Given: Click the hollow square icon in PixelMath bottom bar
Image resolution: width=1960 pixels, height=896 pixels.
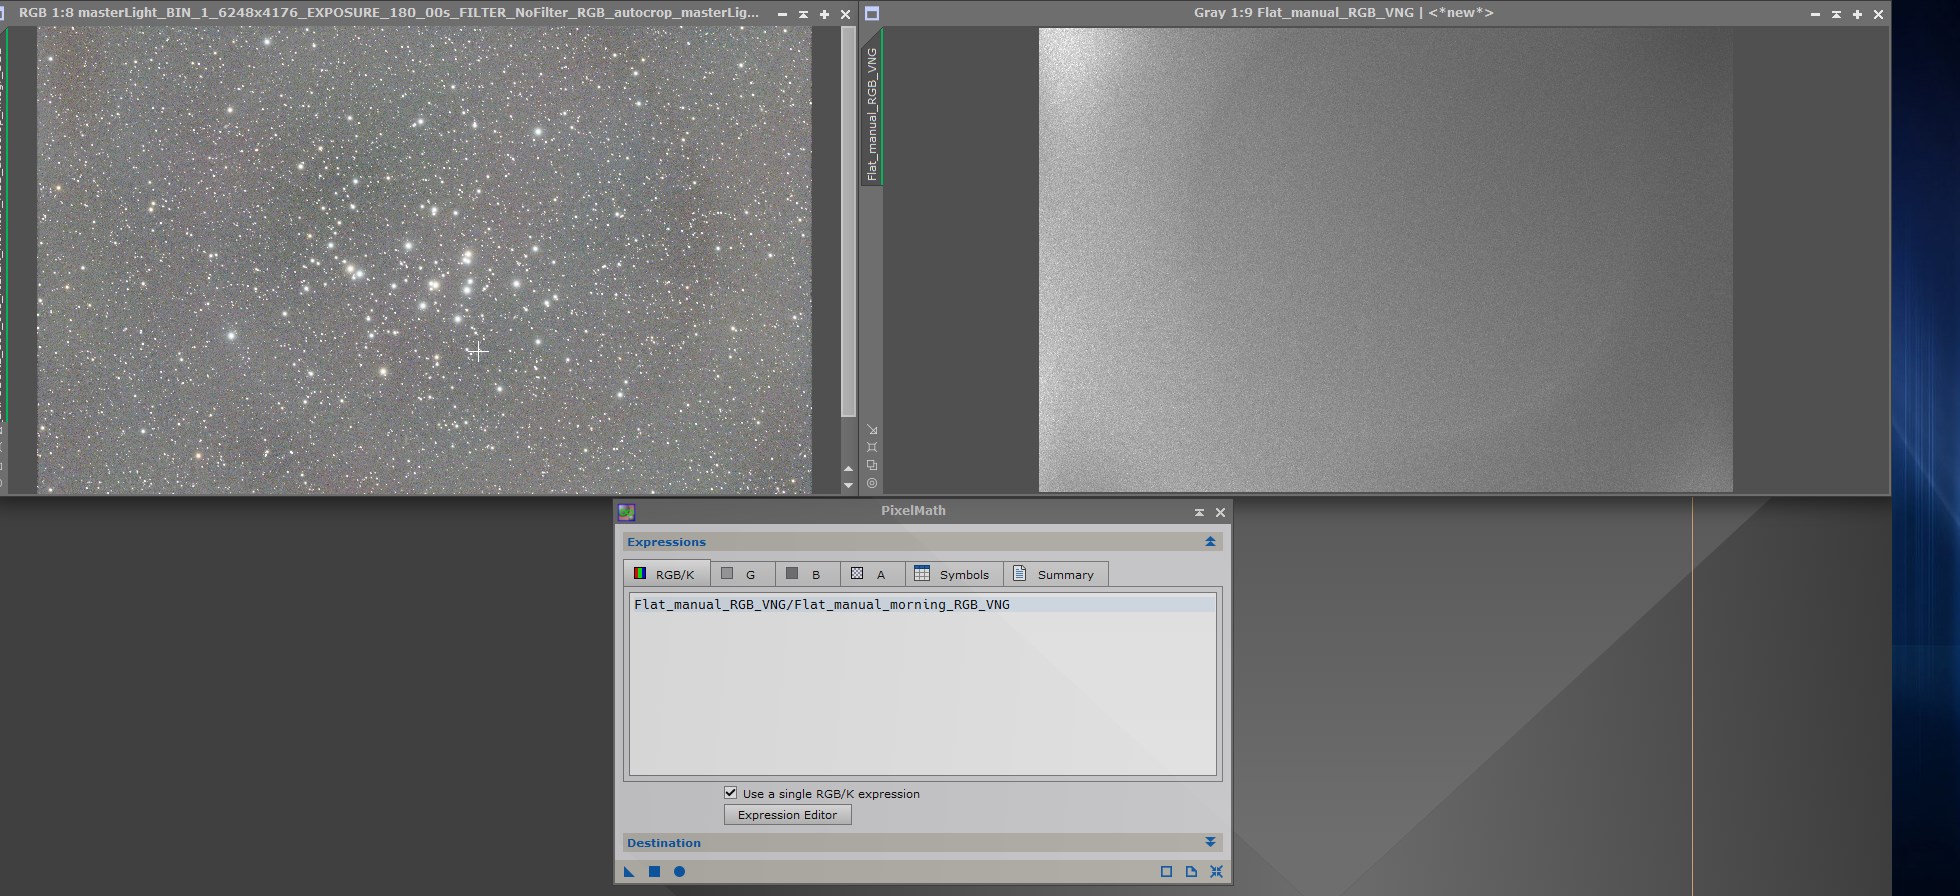Looking at the screenshot, I should 1166,872.
